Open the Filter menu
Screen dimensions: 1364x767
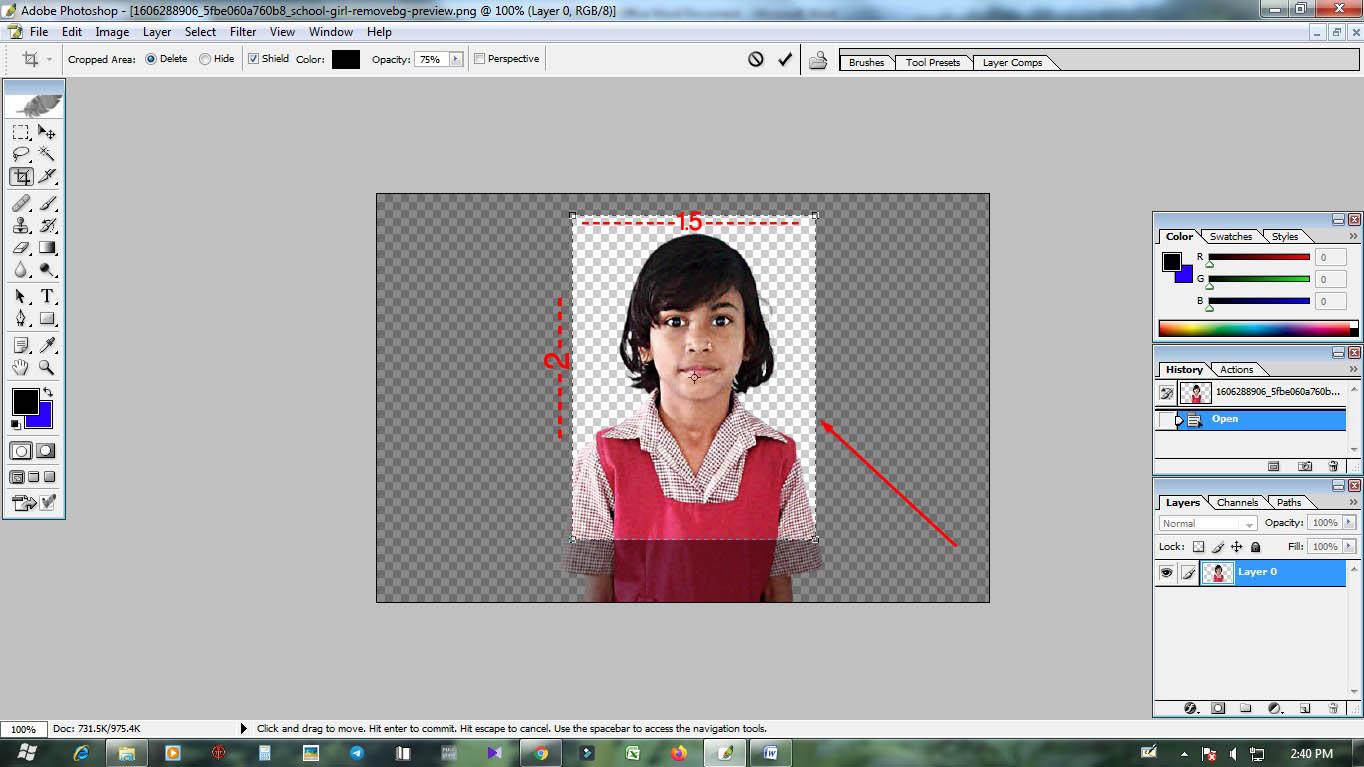(243, 32)
